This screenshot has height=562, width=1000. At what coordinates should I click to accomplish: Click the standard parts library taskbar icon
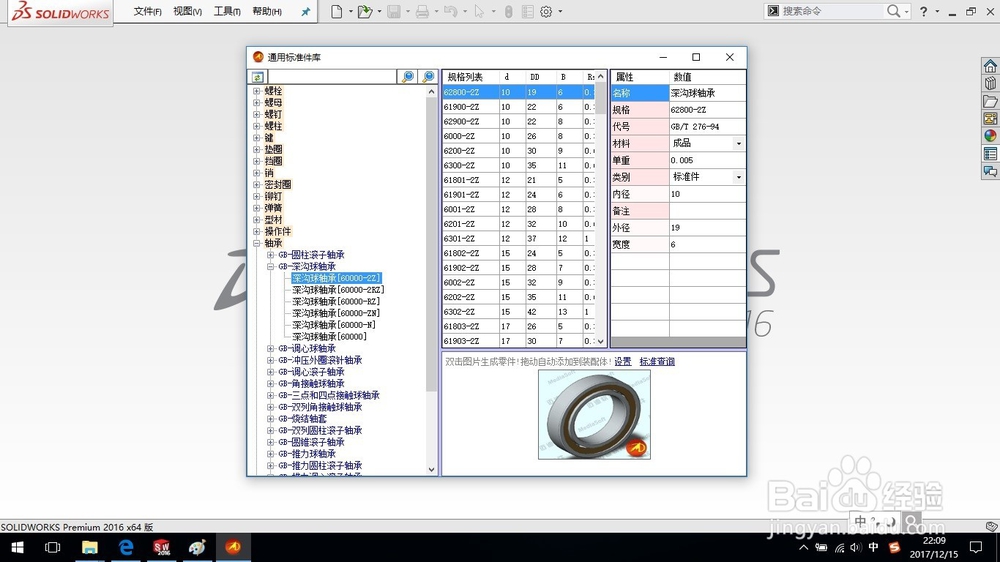tap(233, 547)
